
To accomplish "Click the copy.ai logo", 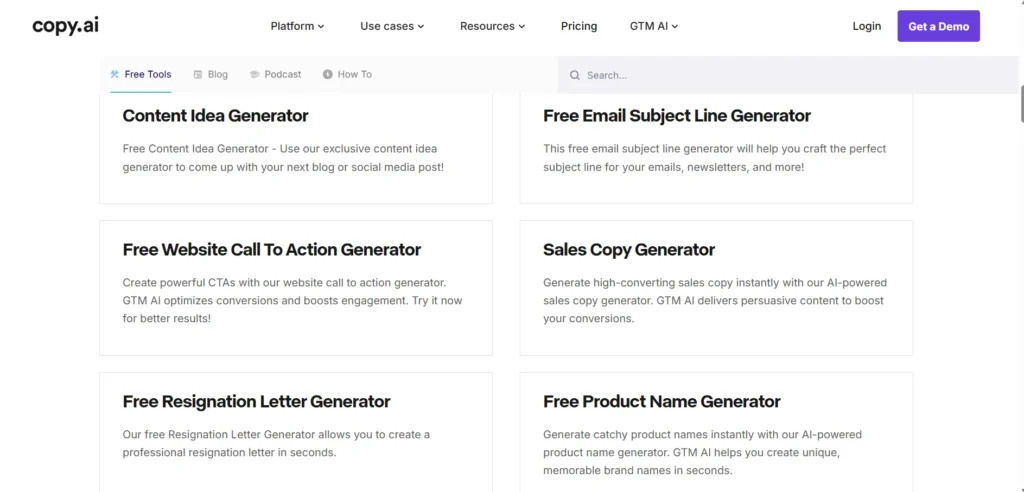I will click(65, 26).
